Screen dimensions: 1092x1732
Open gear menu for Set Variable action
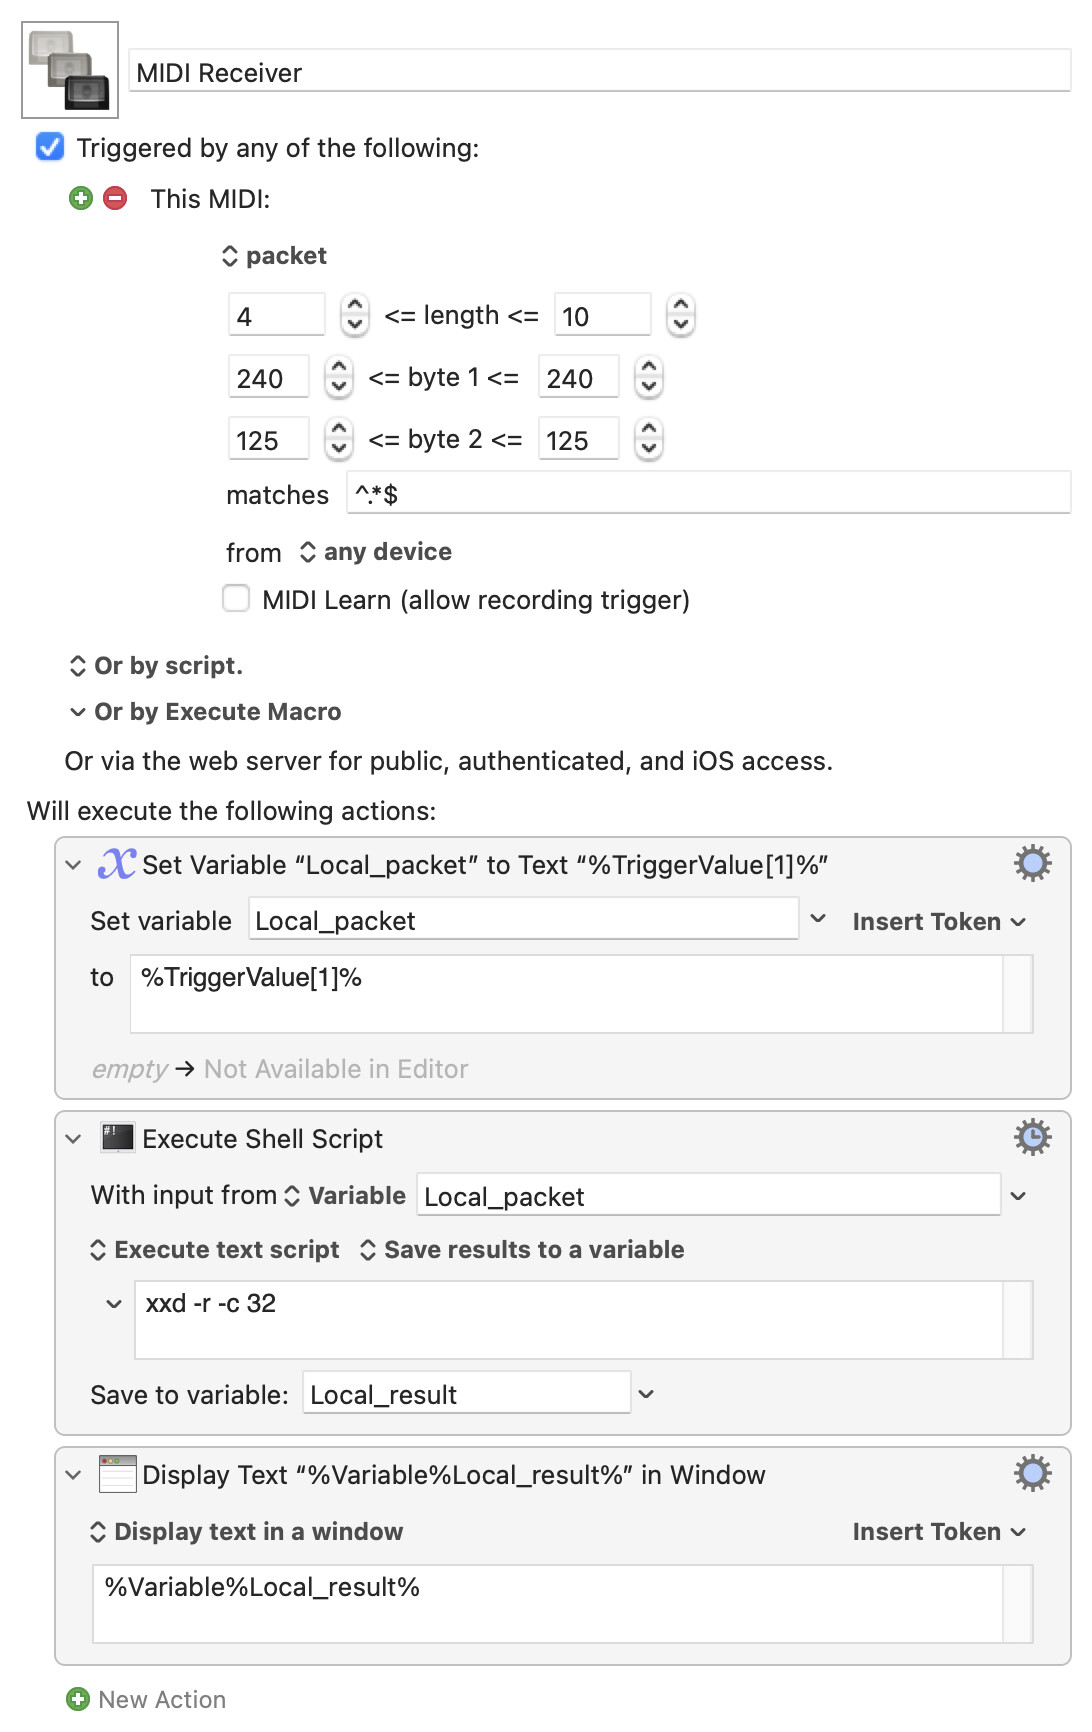point(1032,863)
